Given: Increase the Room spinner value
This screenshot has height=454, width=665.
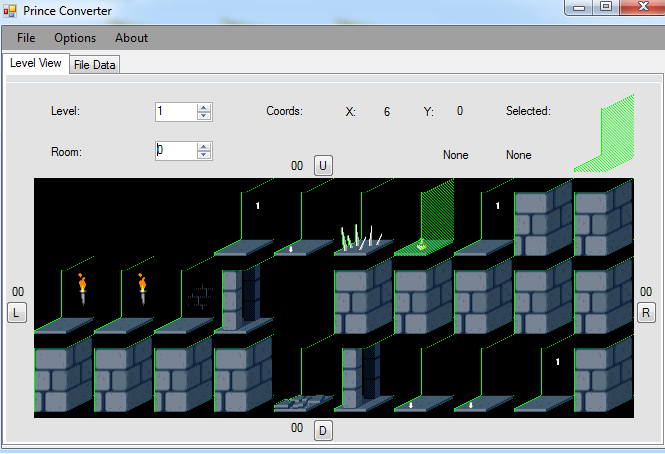Looking at the screenshot, I should pos(204,146).
